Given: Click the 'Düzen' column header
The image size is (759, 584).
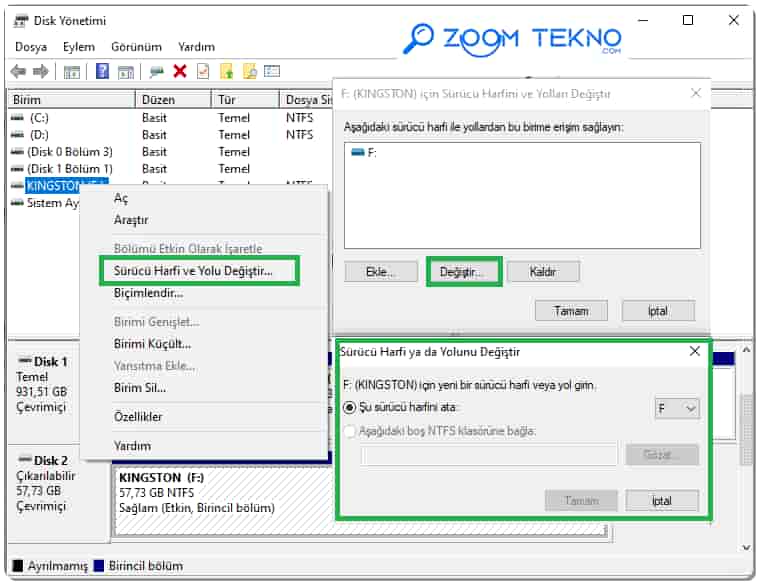Looking at the screenshot, I should click(x=173, y=100).
